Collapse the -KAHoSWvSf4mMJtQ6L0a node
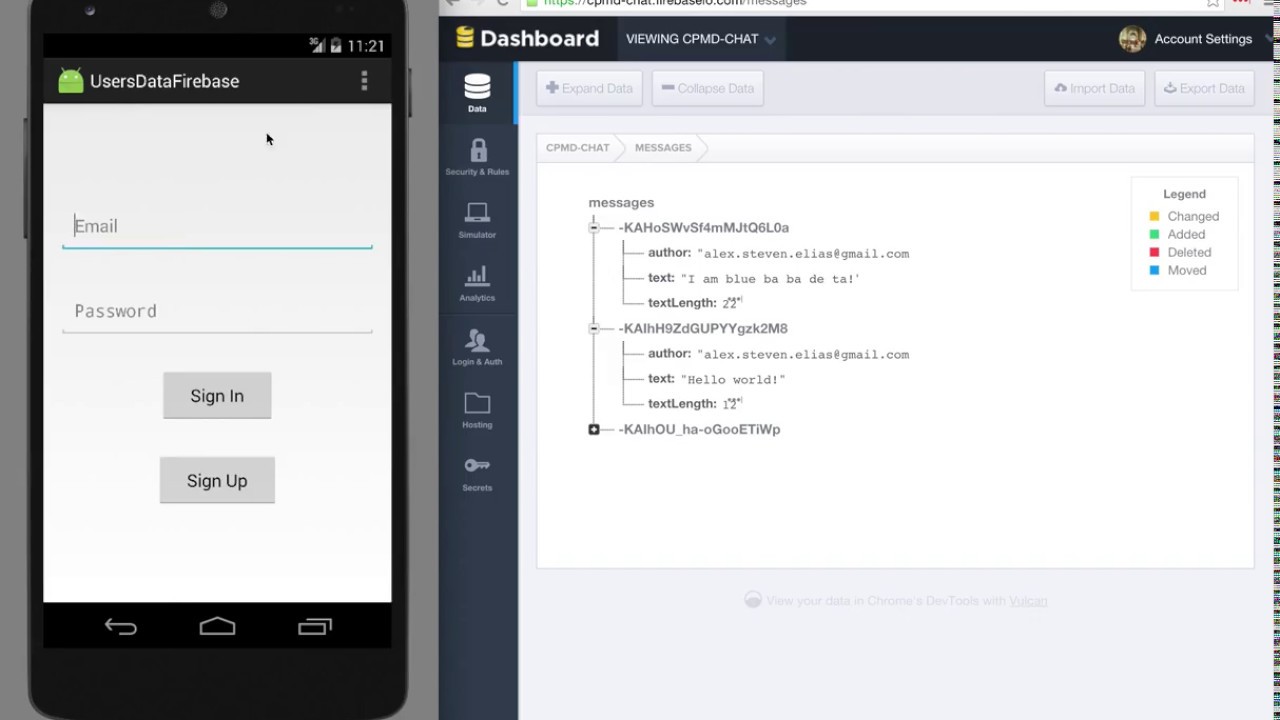The height and width of the screenshot is (720, 1280). point(594,228)
